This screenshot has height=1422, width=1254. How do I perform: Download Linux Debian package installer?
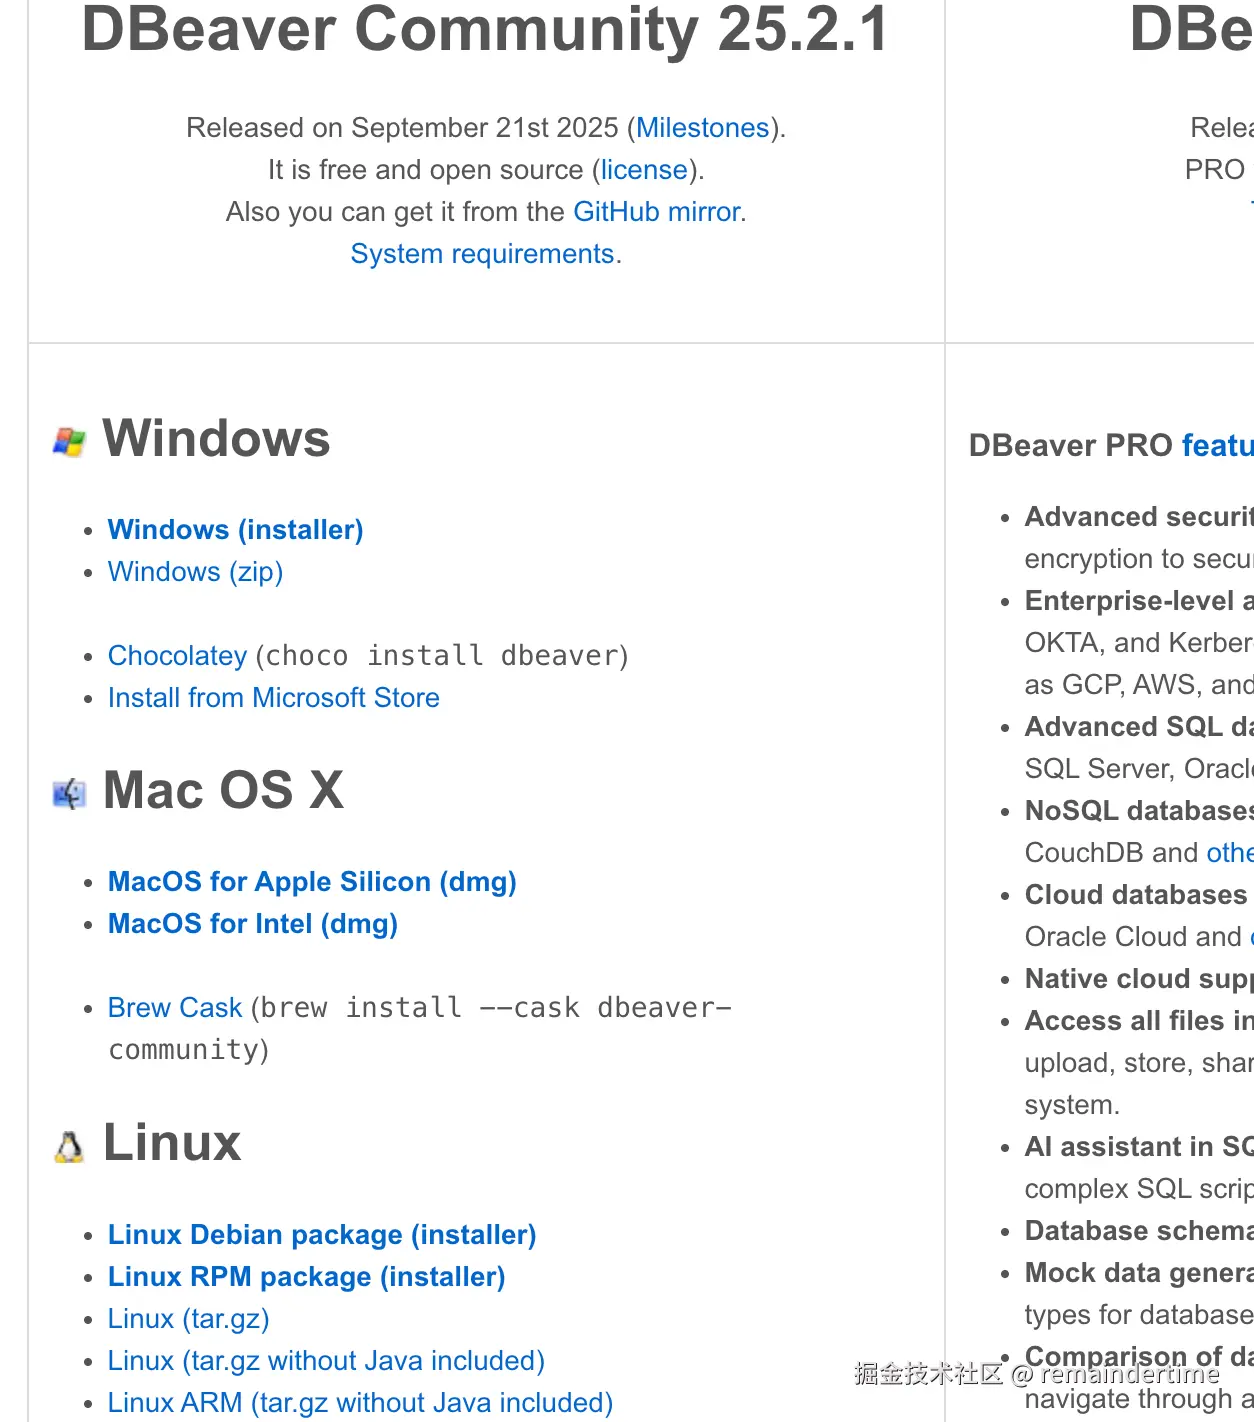[x=322, y=1235]
